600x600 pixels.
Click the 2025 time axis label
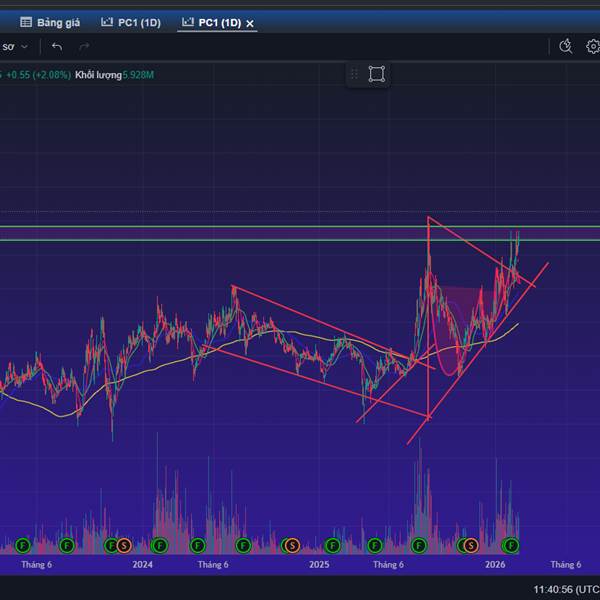(319, 564)
